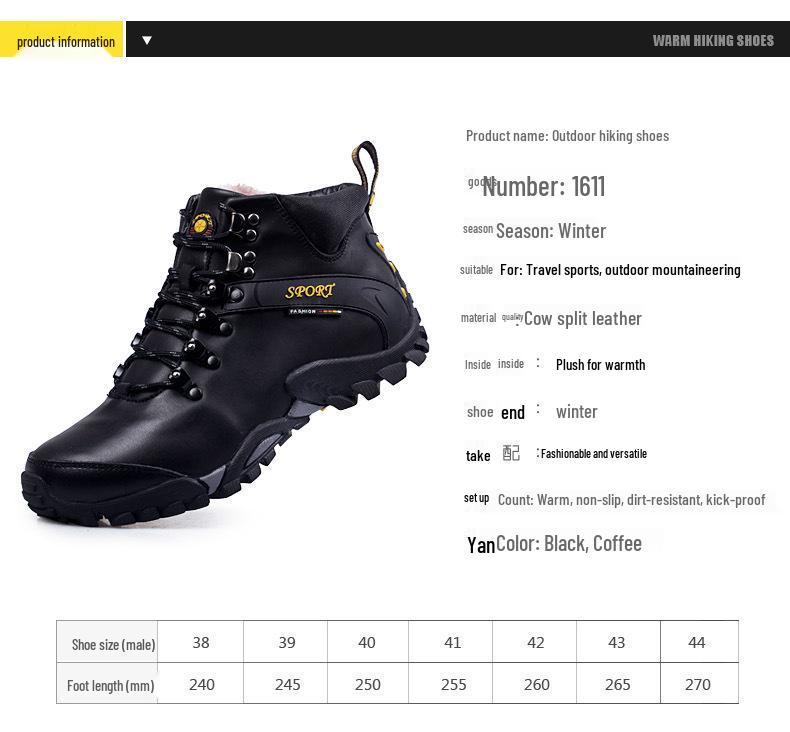
Task: Click the yellow SPORT logo on boot
Action: 310,291
